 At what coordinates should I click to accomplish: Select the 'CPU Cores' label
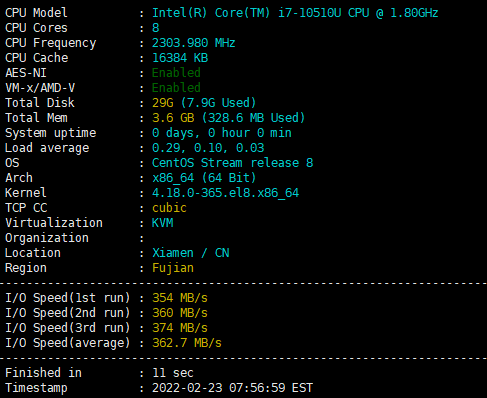36,28
